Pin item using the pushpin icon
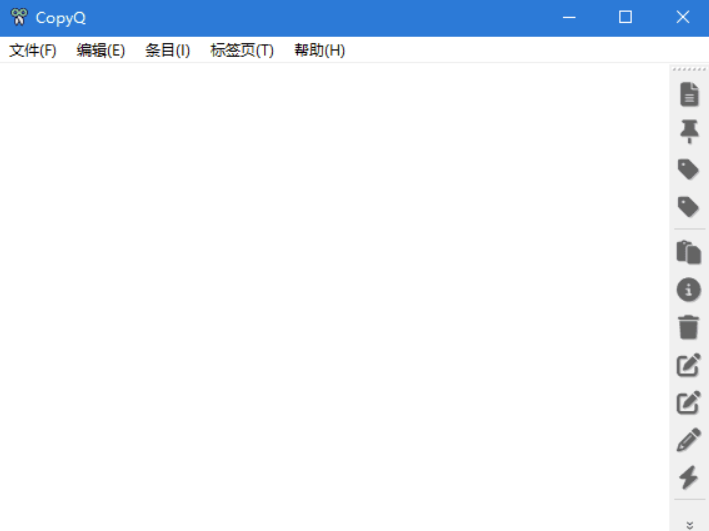The height and width of the screenshot is (531, 709). [688, 131]
